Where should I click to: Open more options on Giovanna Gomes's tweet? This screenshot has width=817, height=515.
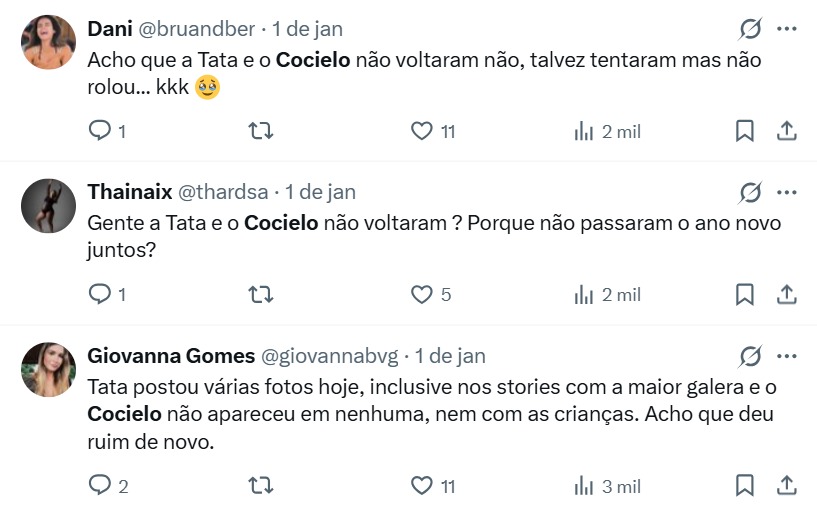click(x=787, y=356)
